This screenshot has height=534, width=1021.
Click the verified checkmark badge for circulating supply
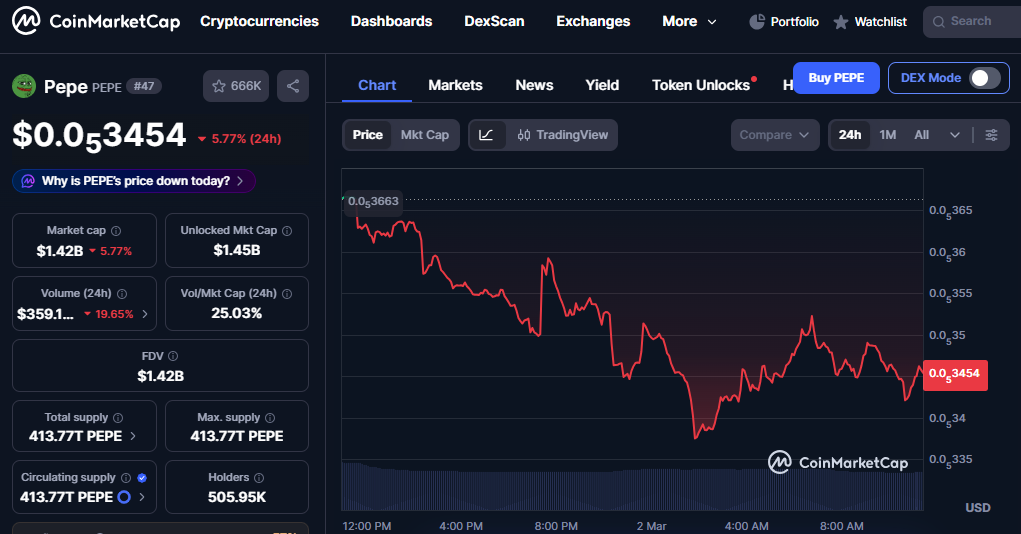click(142, 477)
